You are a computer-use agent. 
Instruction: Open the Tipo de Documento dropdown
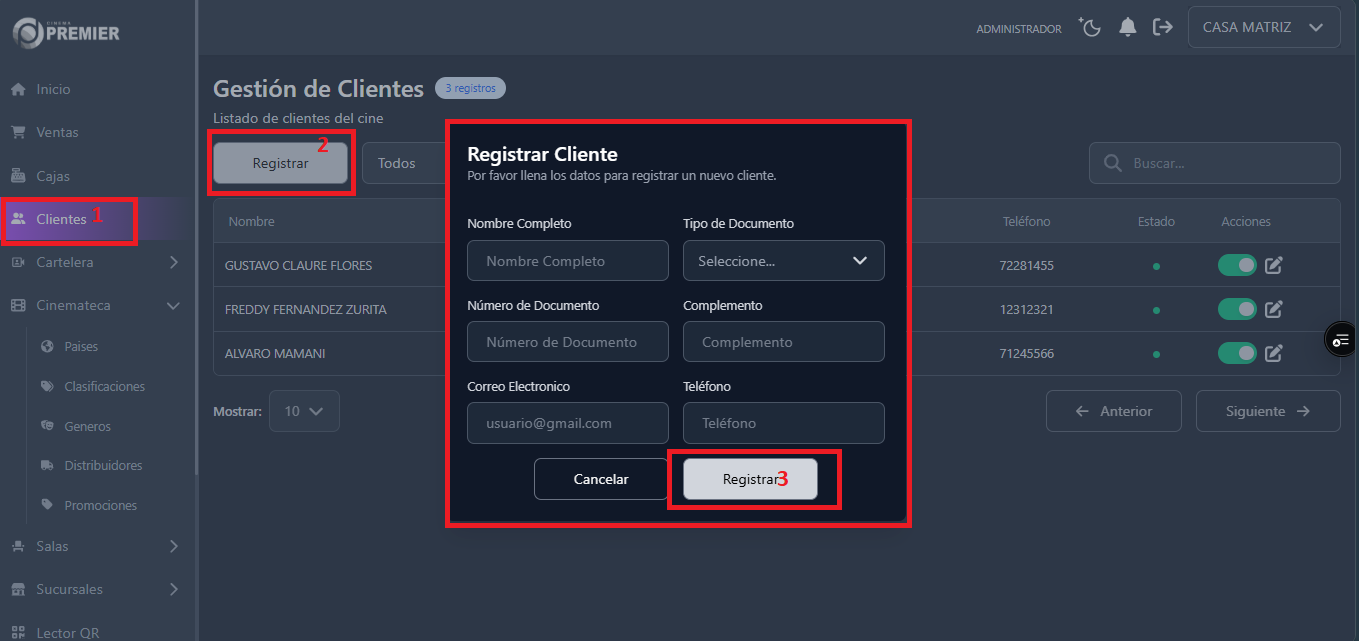click(783, 261)
